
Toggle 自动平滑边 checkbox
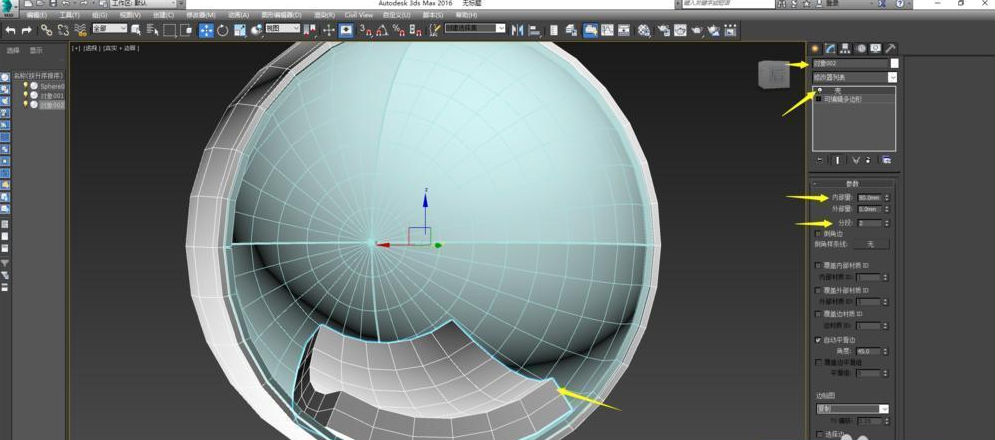[x=818, y=340]
